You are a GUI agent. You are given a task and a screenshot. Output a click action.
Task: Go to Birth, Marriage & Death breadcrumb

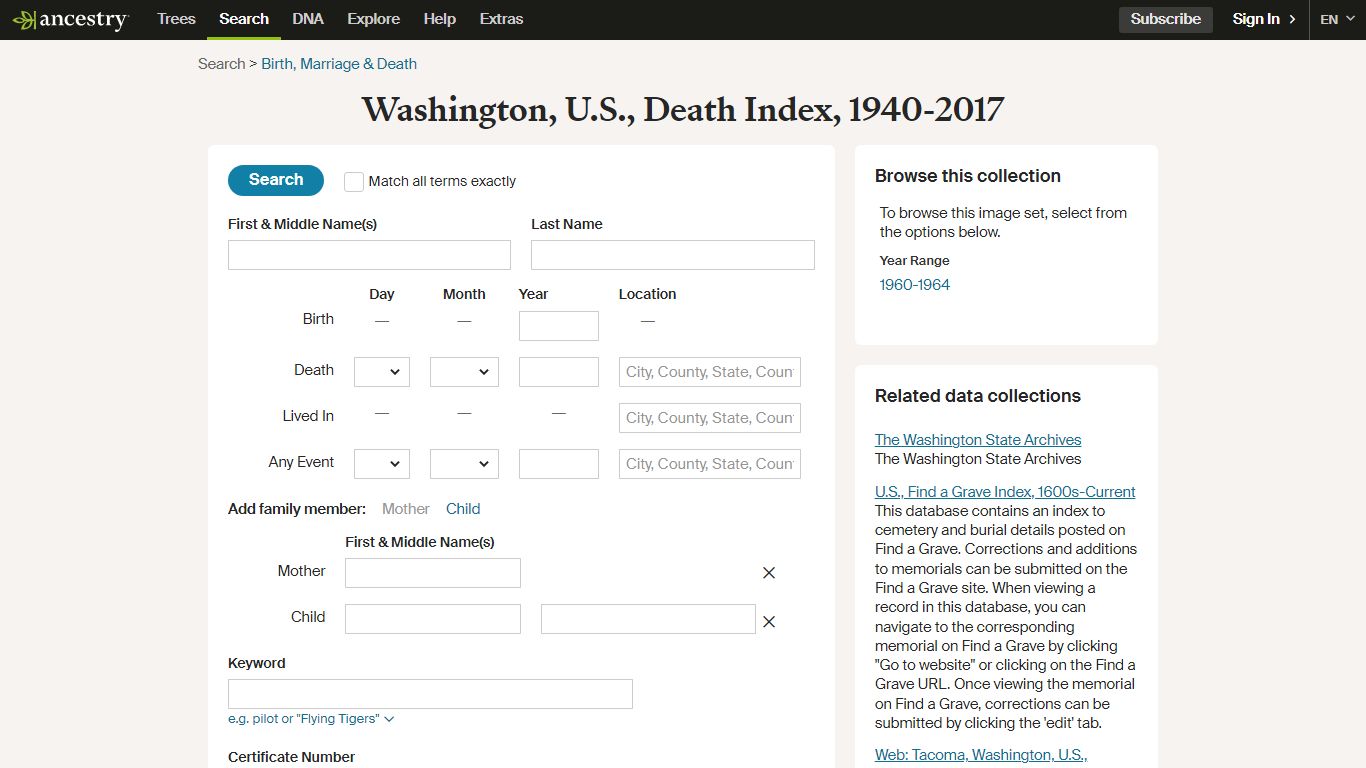coord(339,64)
